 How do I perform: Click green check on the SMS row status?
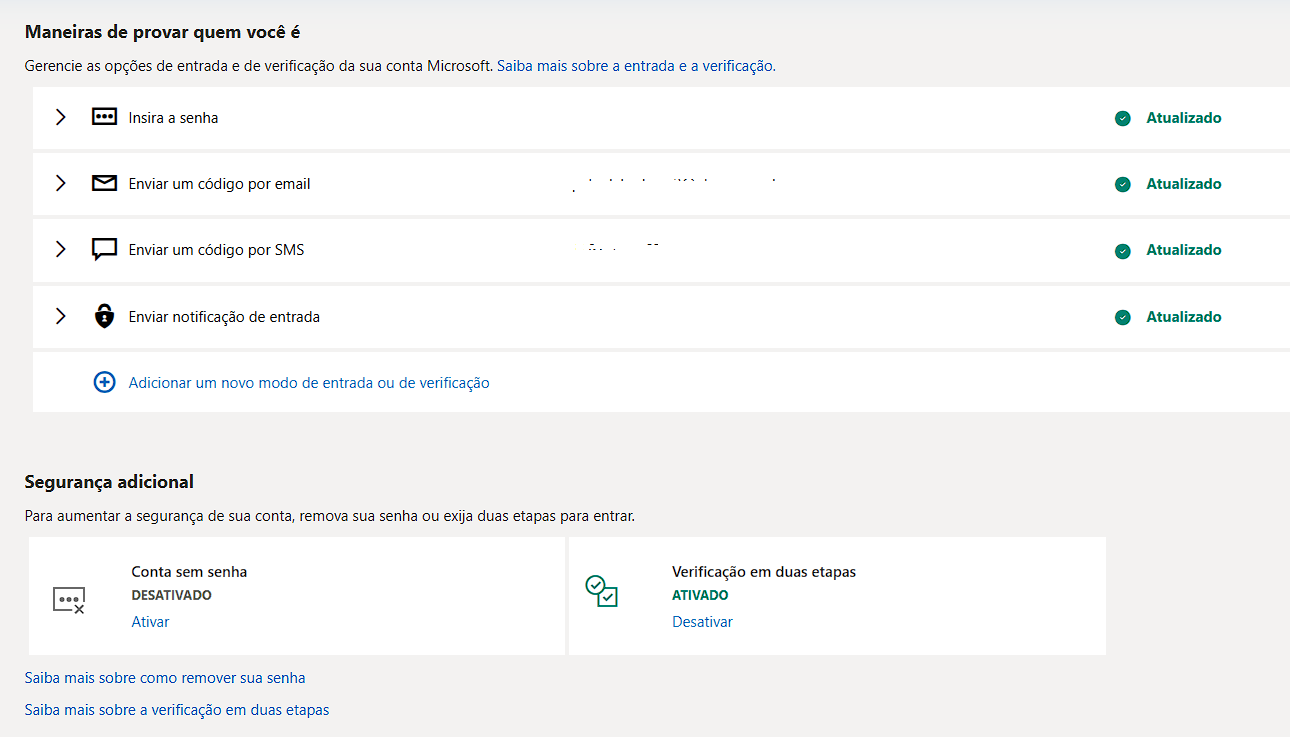click(x=1123, y=250)
